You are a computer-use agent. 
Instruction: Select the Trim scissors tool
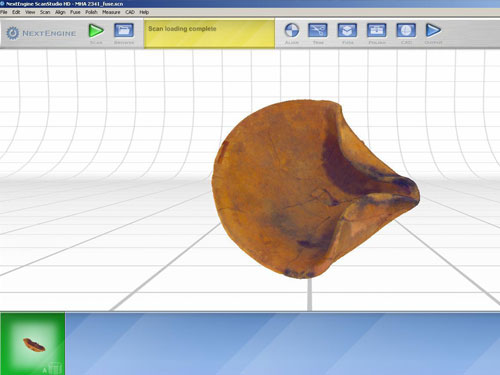tap(318, 30)
